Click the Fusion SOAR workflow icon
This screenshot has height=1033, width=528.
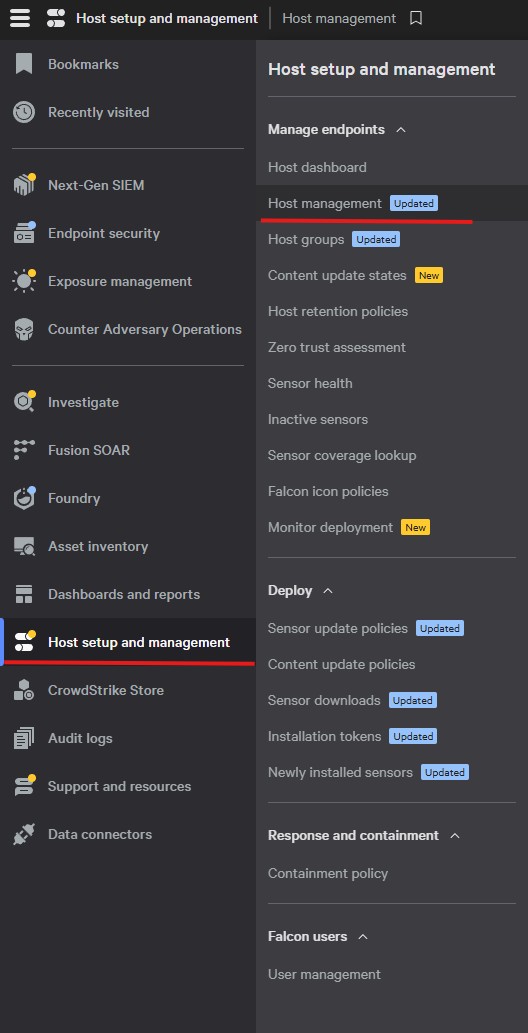pyautogui.click(x=24, y=450)
